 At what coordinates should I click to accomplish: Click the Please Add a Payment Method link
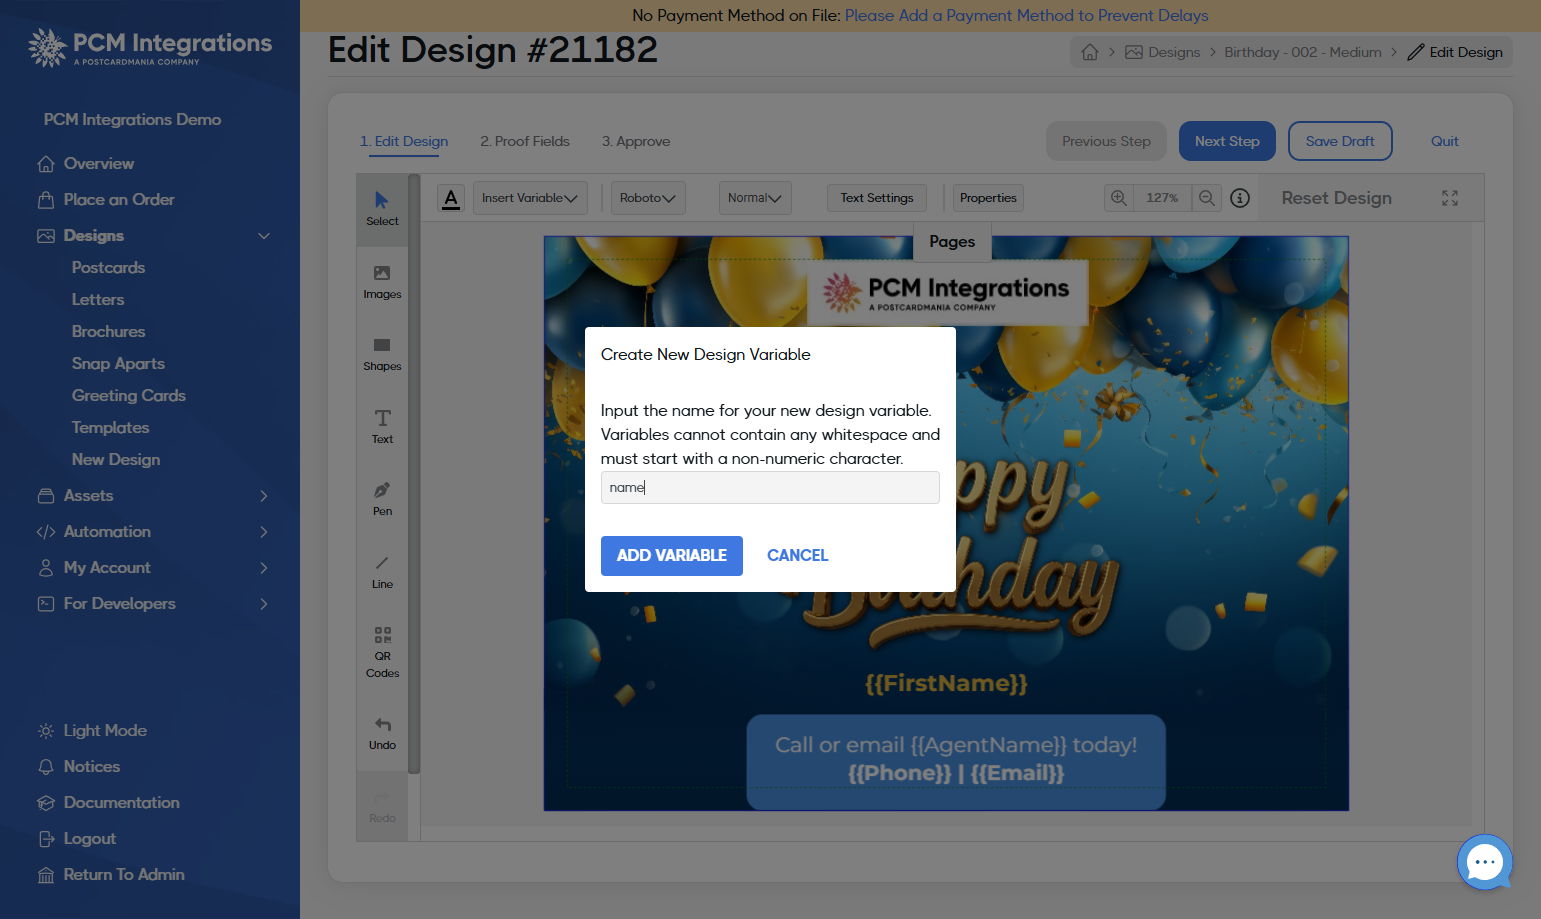pos(1027,15)
